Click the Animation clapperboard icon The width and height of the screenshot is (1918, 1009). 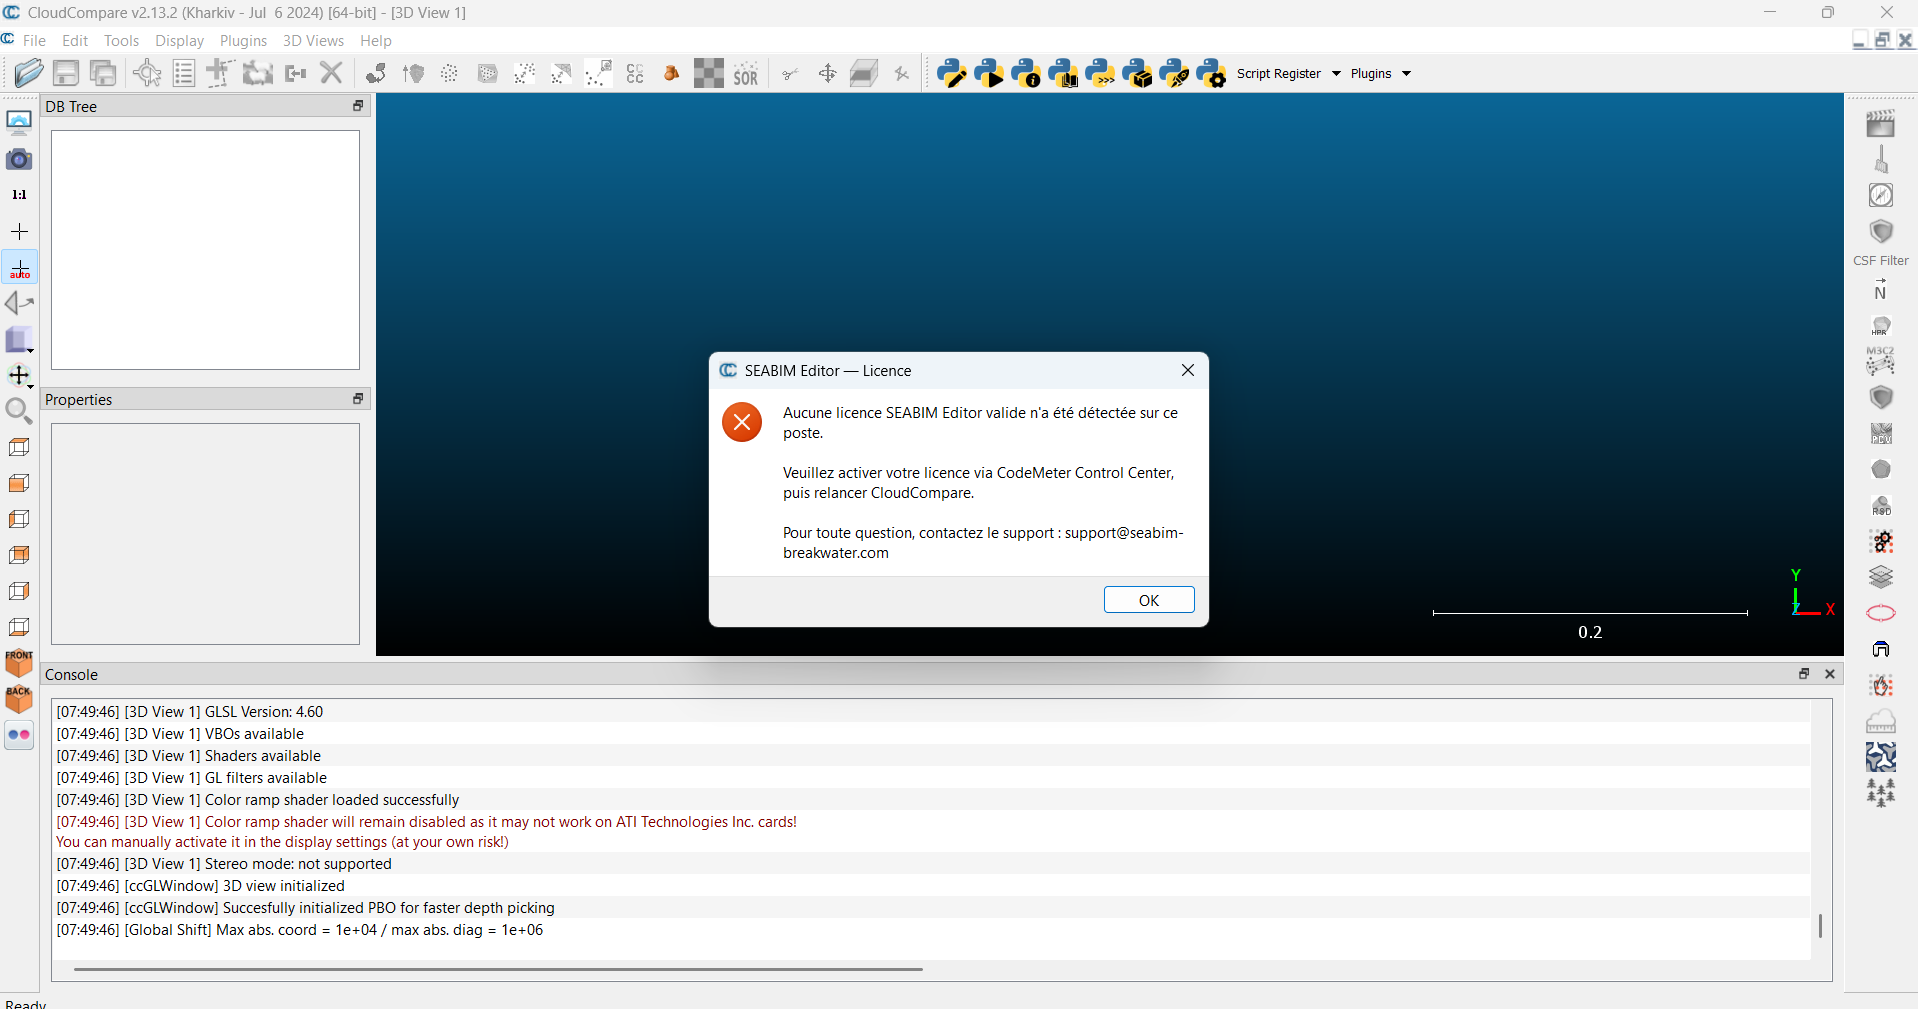pyautogui.click(x=1881, y=123)
